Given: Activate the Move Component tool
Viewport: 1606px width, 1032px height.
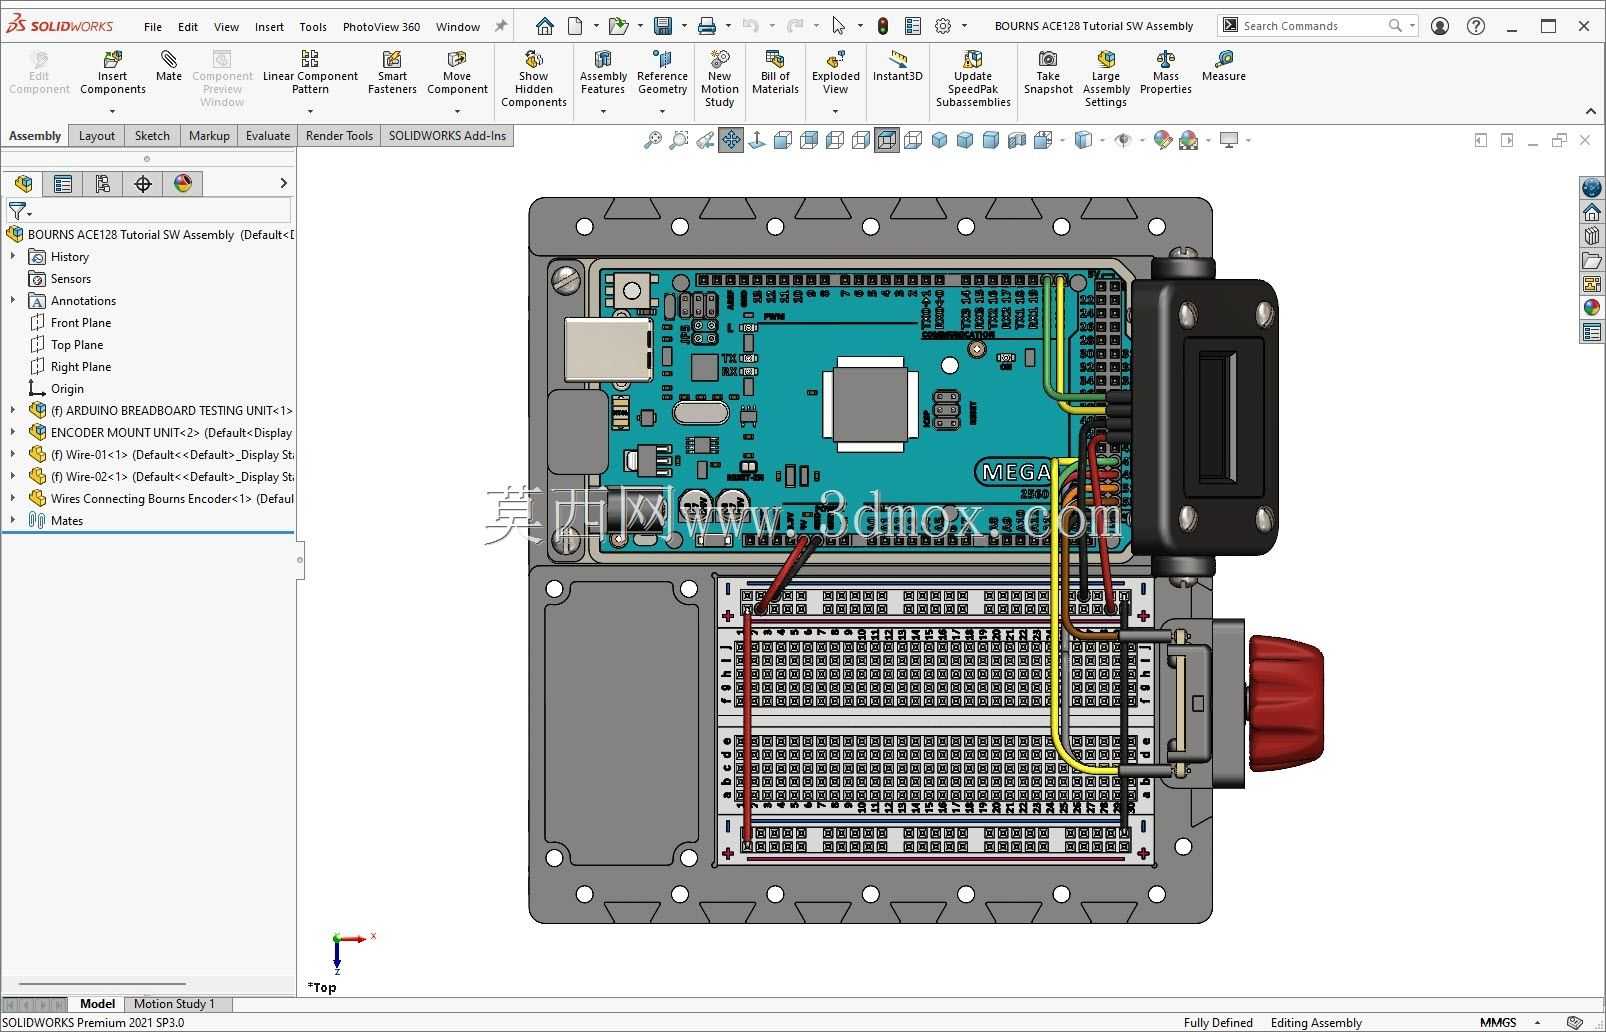Looking at the screenshot, I should click(457, 72).
